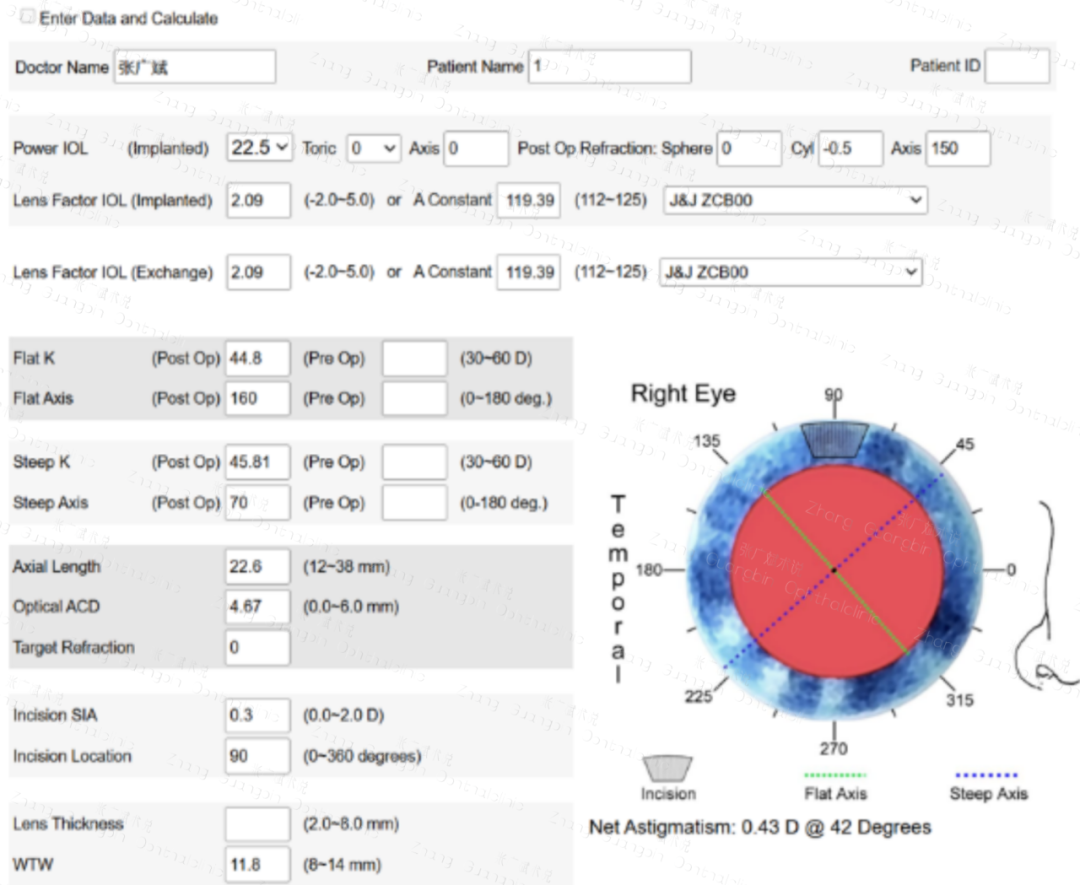1080x885 pixels.
Task: Click the Post Op Refraction Sphere field
Action: click(x=749, y=148)
